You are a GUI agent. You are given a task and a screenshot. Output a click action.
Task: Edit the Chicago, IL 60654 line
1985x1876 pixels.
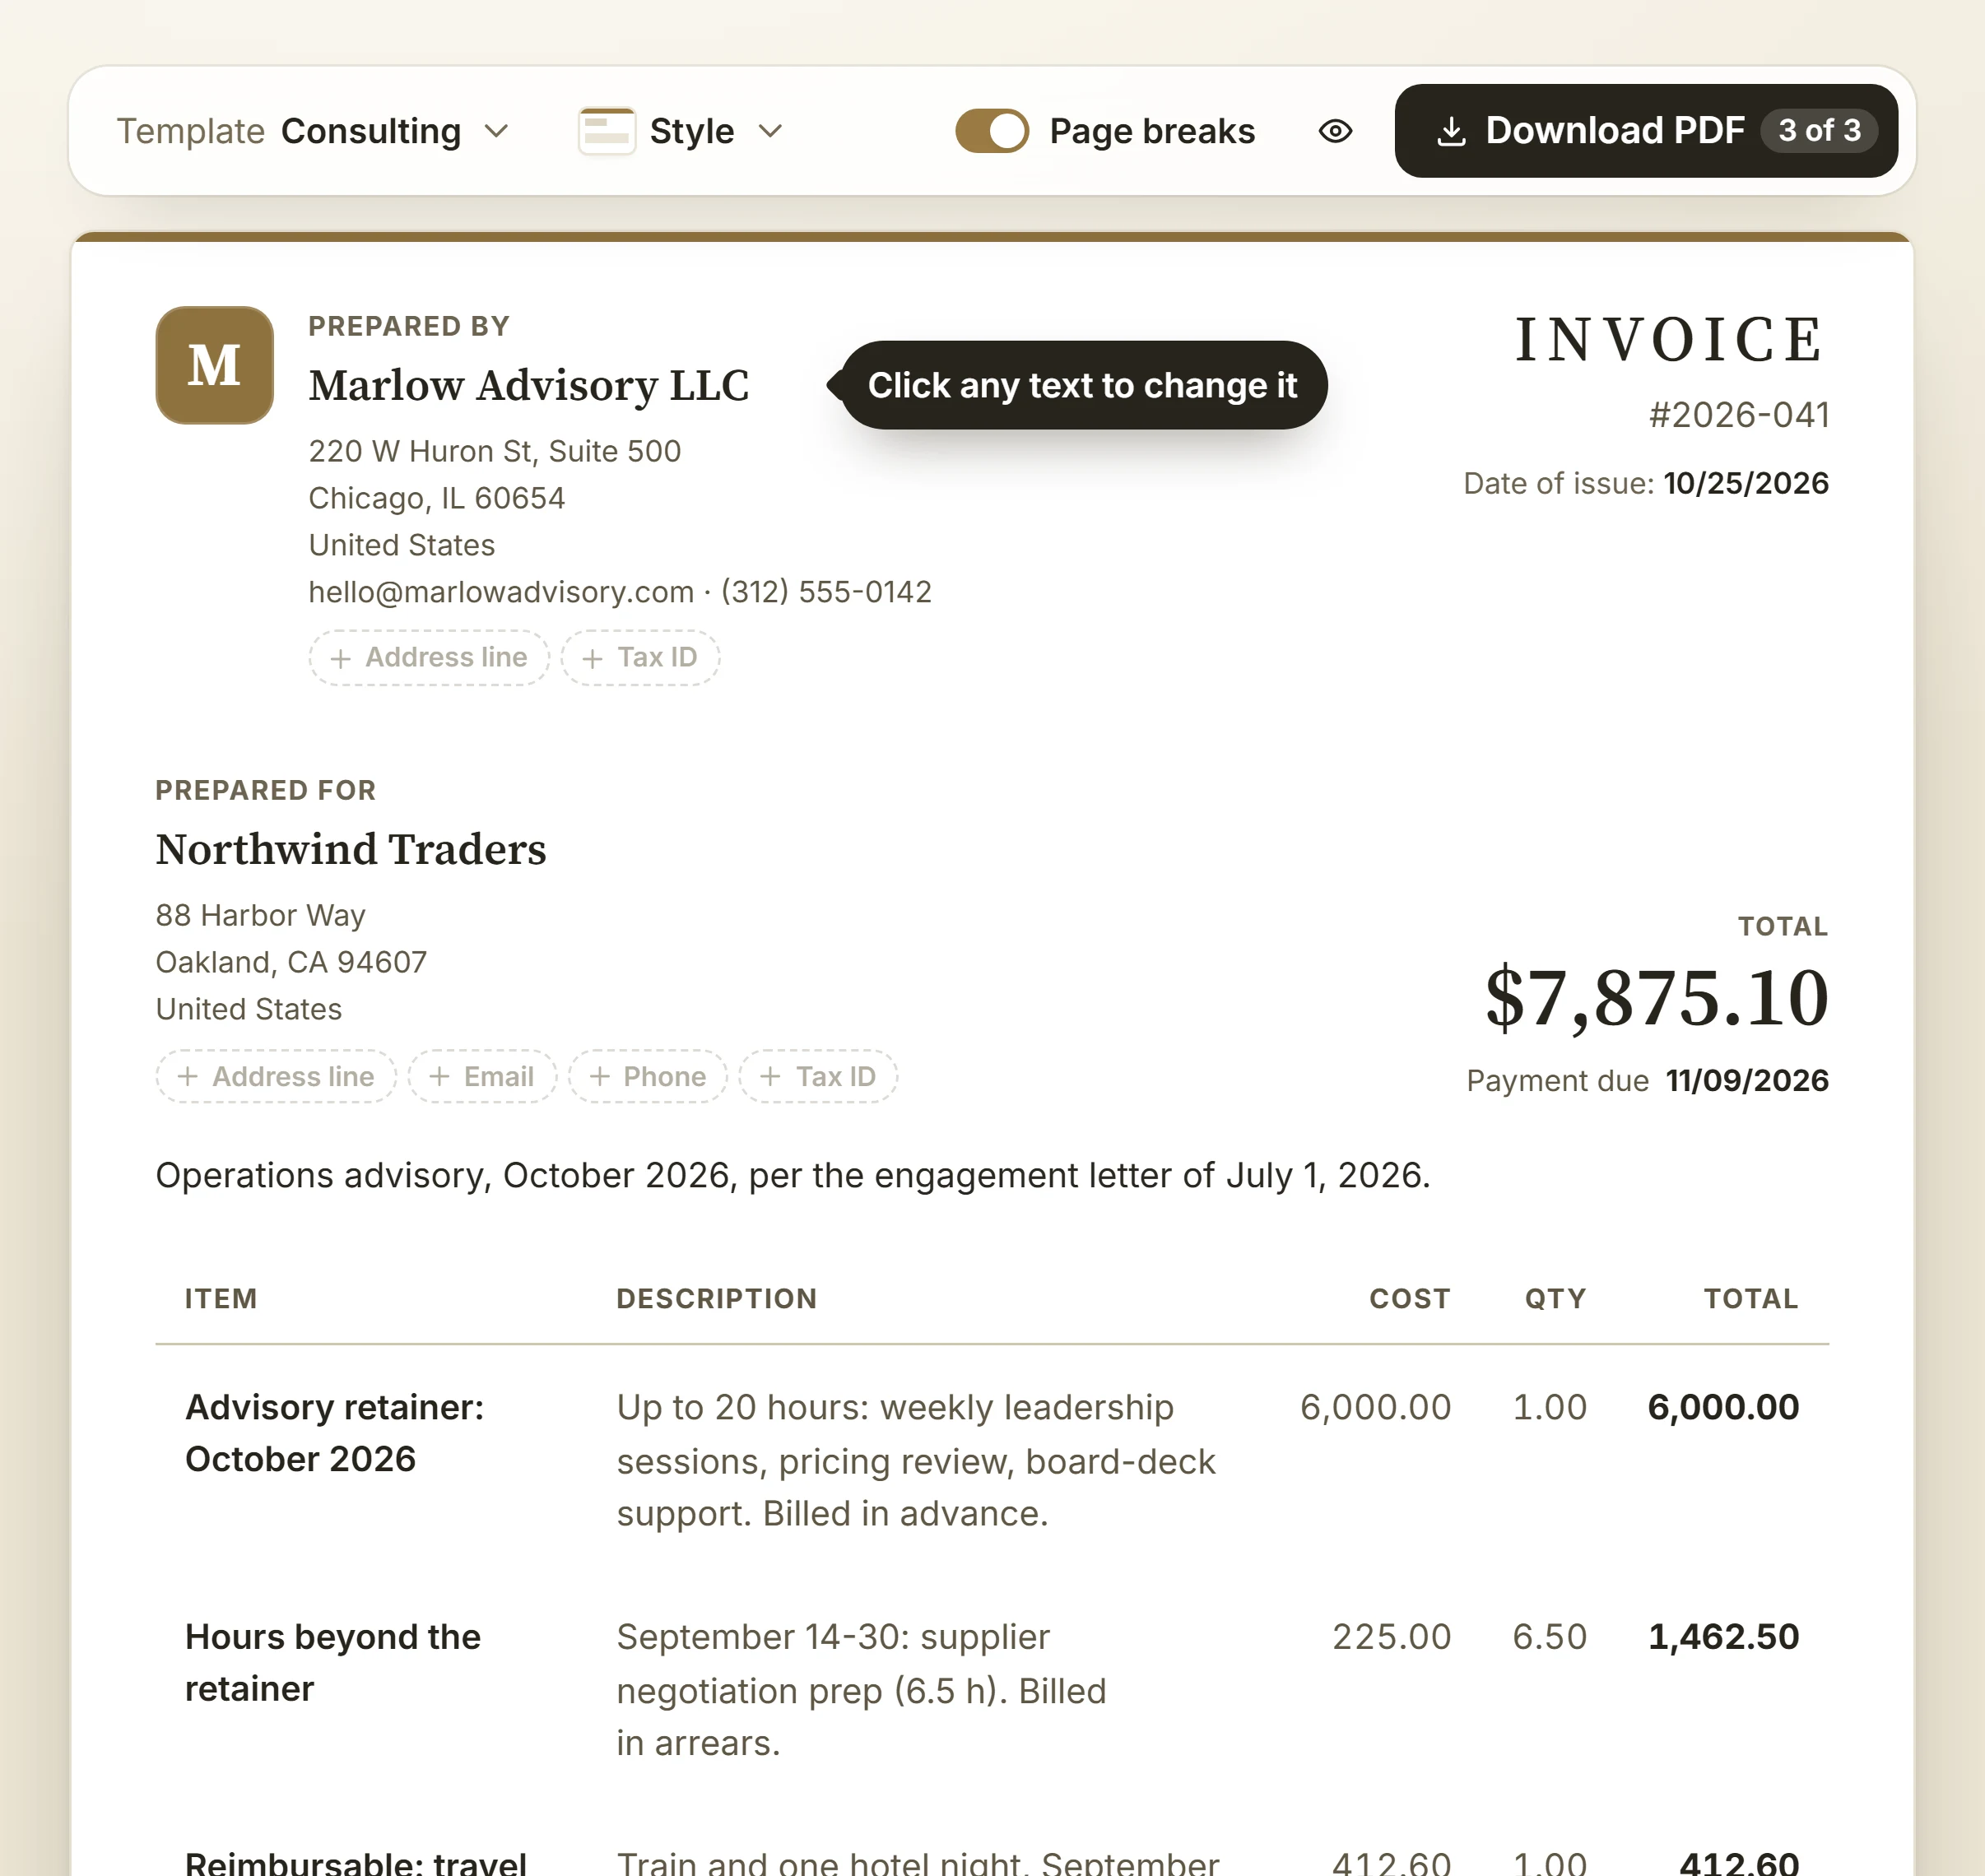(436, 498)
